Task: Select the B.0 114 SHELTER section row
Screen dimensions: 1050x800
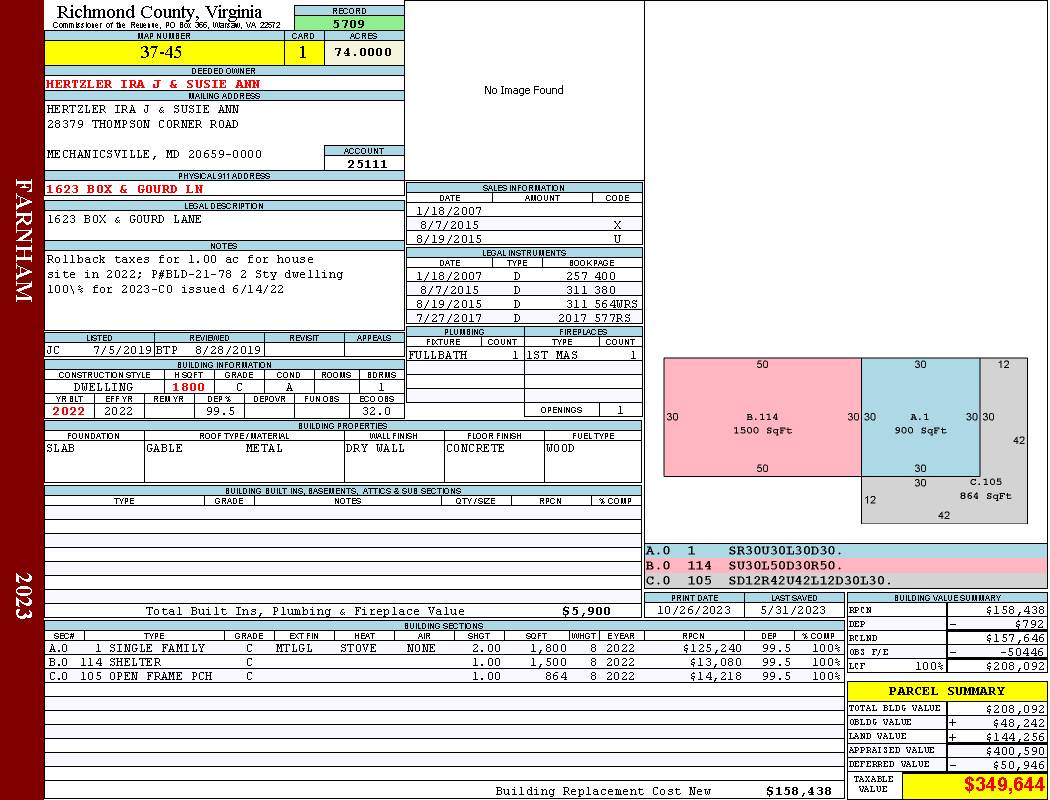Action: tap(443, 662)
